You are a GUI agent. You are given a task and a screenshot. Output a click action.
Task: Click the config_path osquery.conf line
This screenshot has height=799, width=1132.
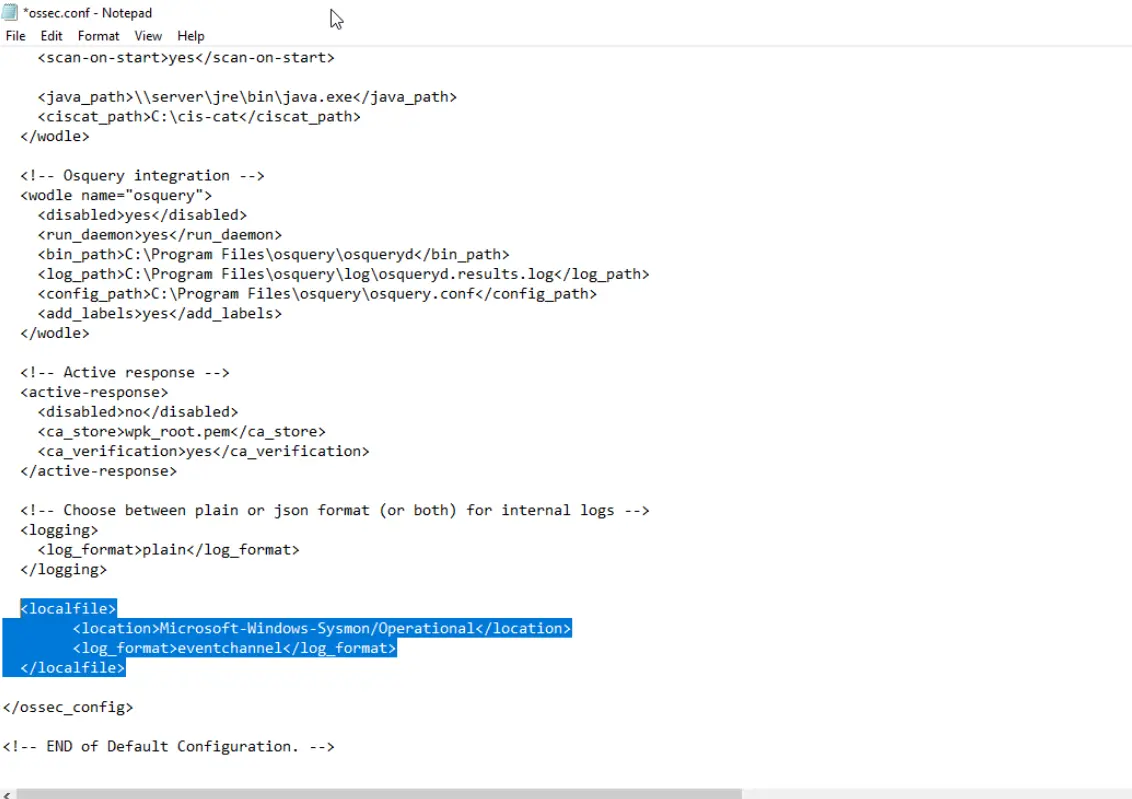coord(317,294)
